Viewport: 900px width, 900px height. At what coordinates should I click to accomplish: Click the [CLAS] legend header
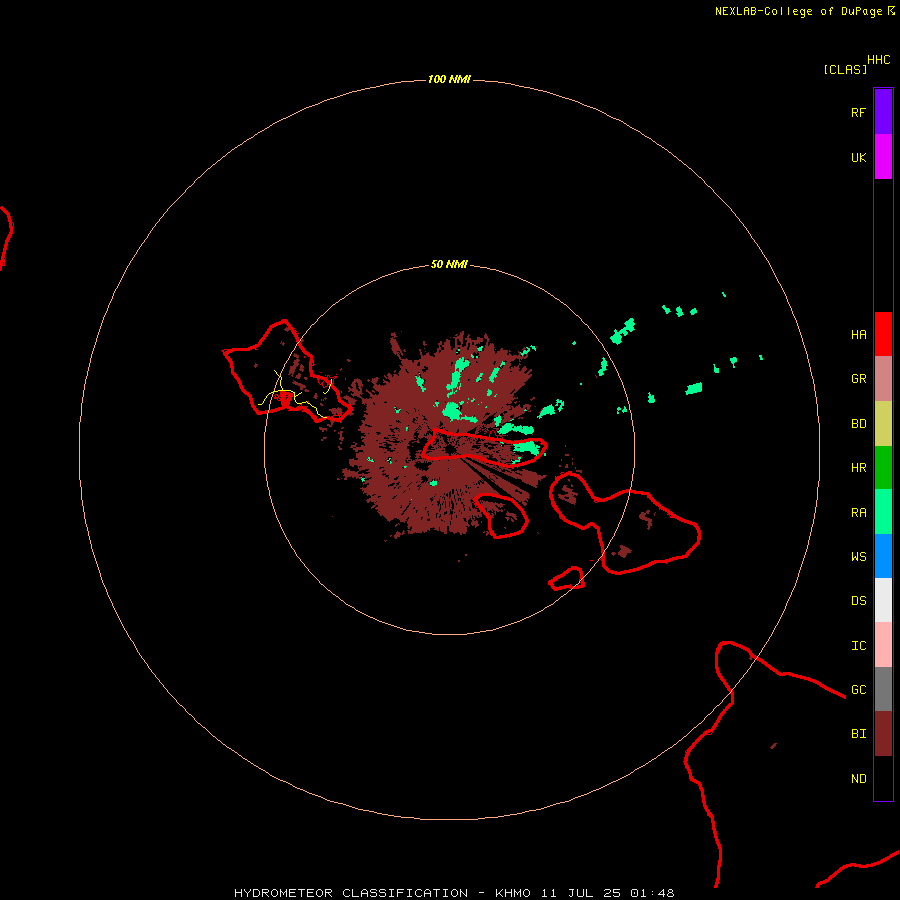[845, 69]
